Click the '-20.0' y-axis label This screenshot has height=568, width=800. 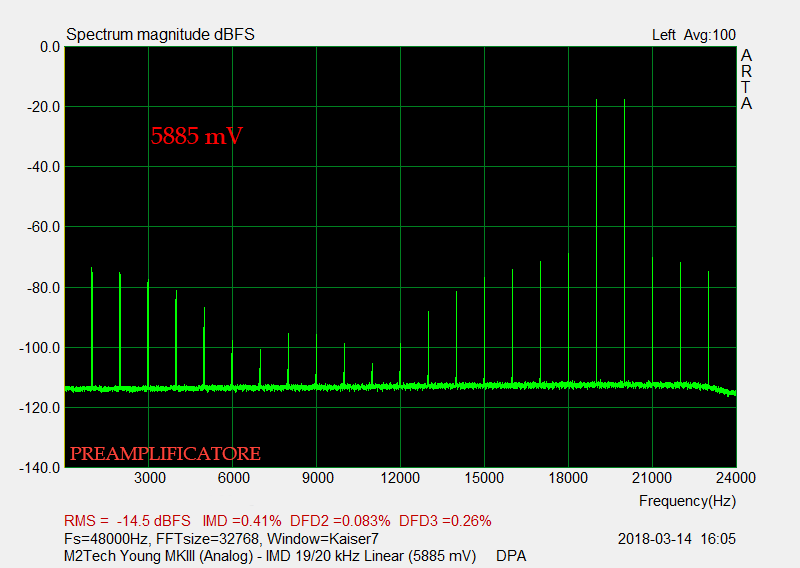click(43, 107)
